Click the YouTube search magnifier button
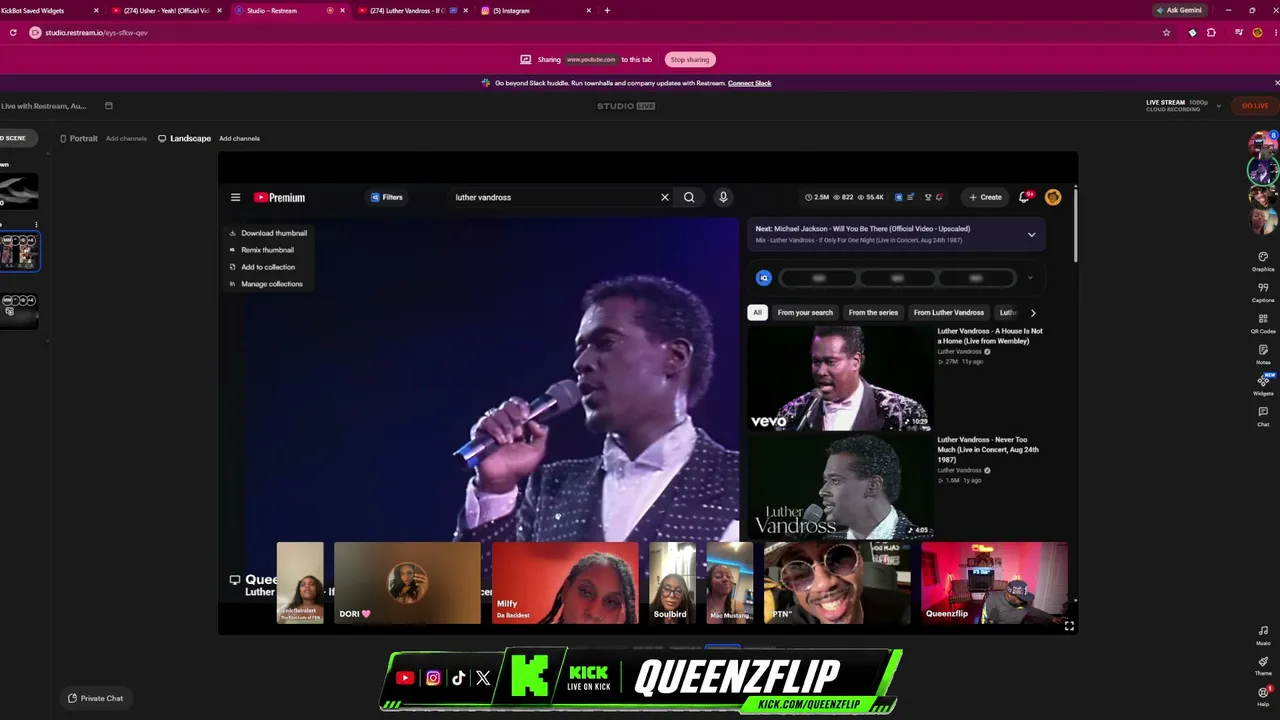The width and height of the screenshot is (1280, 720). pyautogui.click(x=689, y=197)
